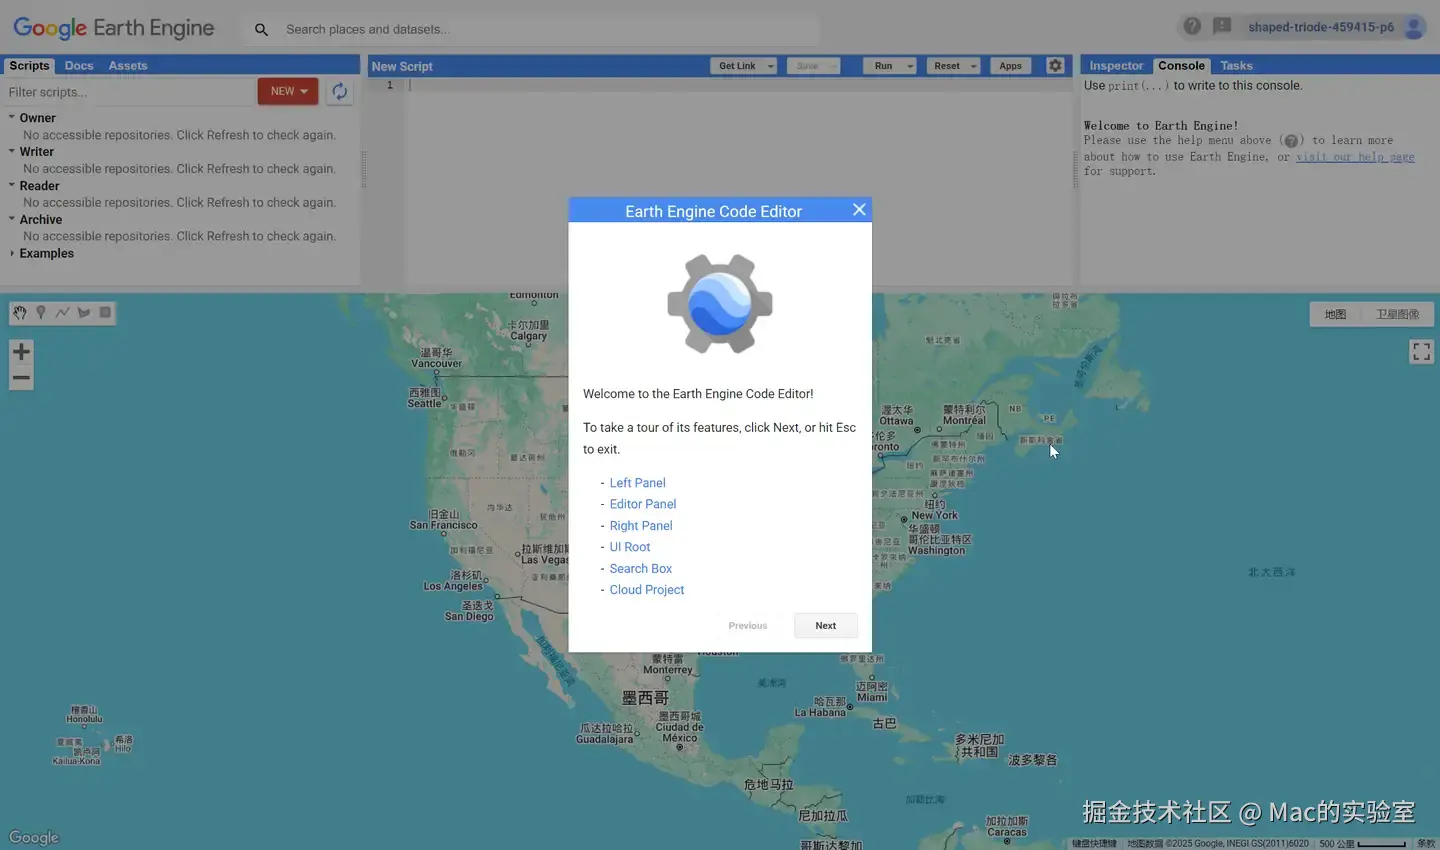Collapse the Archive repository section
The width and height of the screenshot is (1440, 850).
click(12, 219)
